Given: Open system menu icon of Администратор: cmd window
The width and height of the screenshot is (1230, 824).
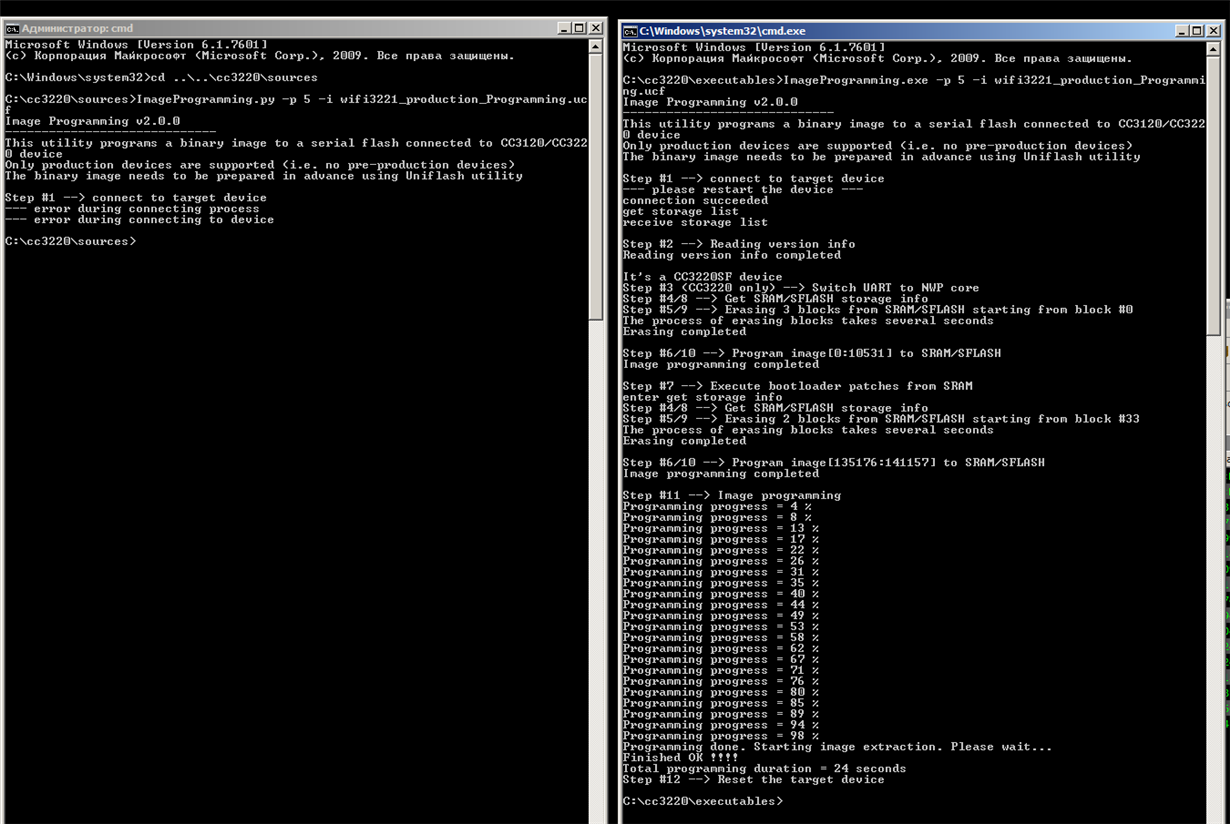Looking at the screenshot, I should (x=12, y=28).
